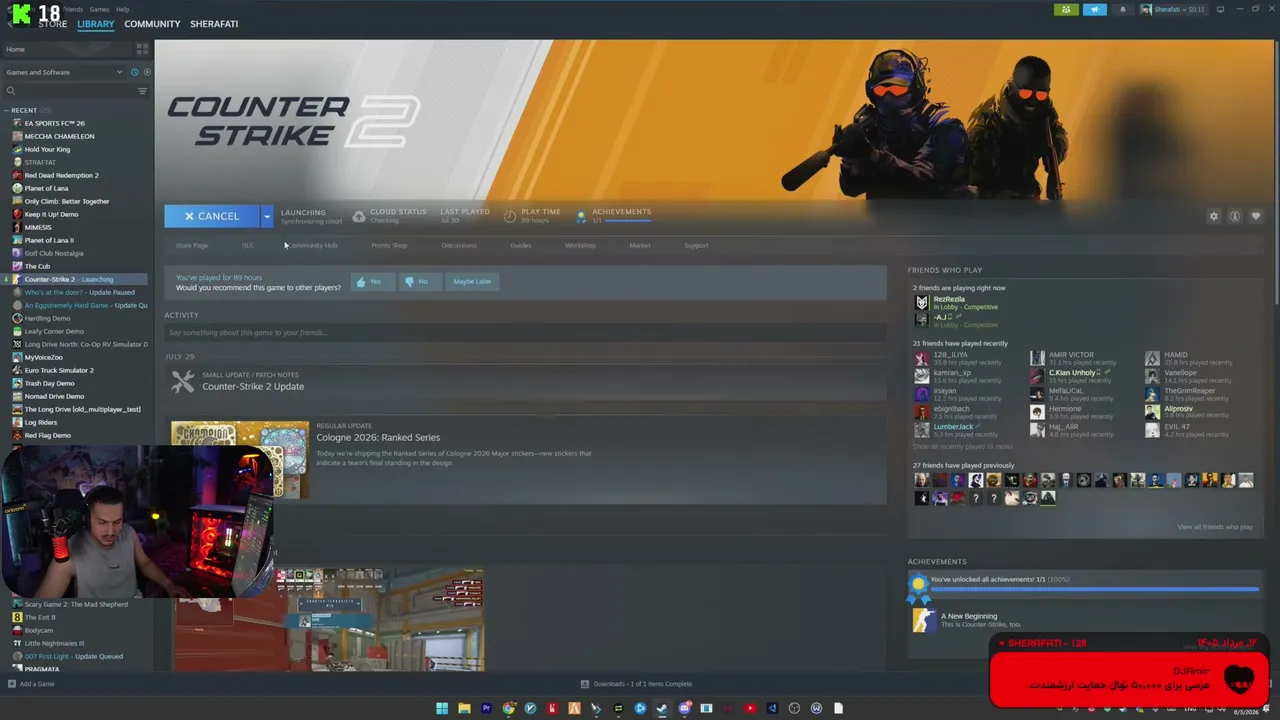The image size is (1280, 720).
Task: Click the cloud status icon
Action: click(x=359, y=216)
